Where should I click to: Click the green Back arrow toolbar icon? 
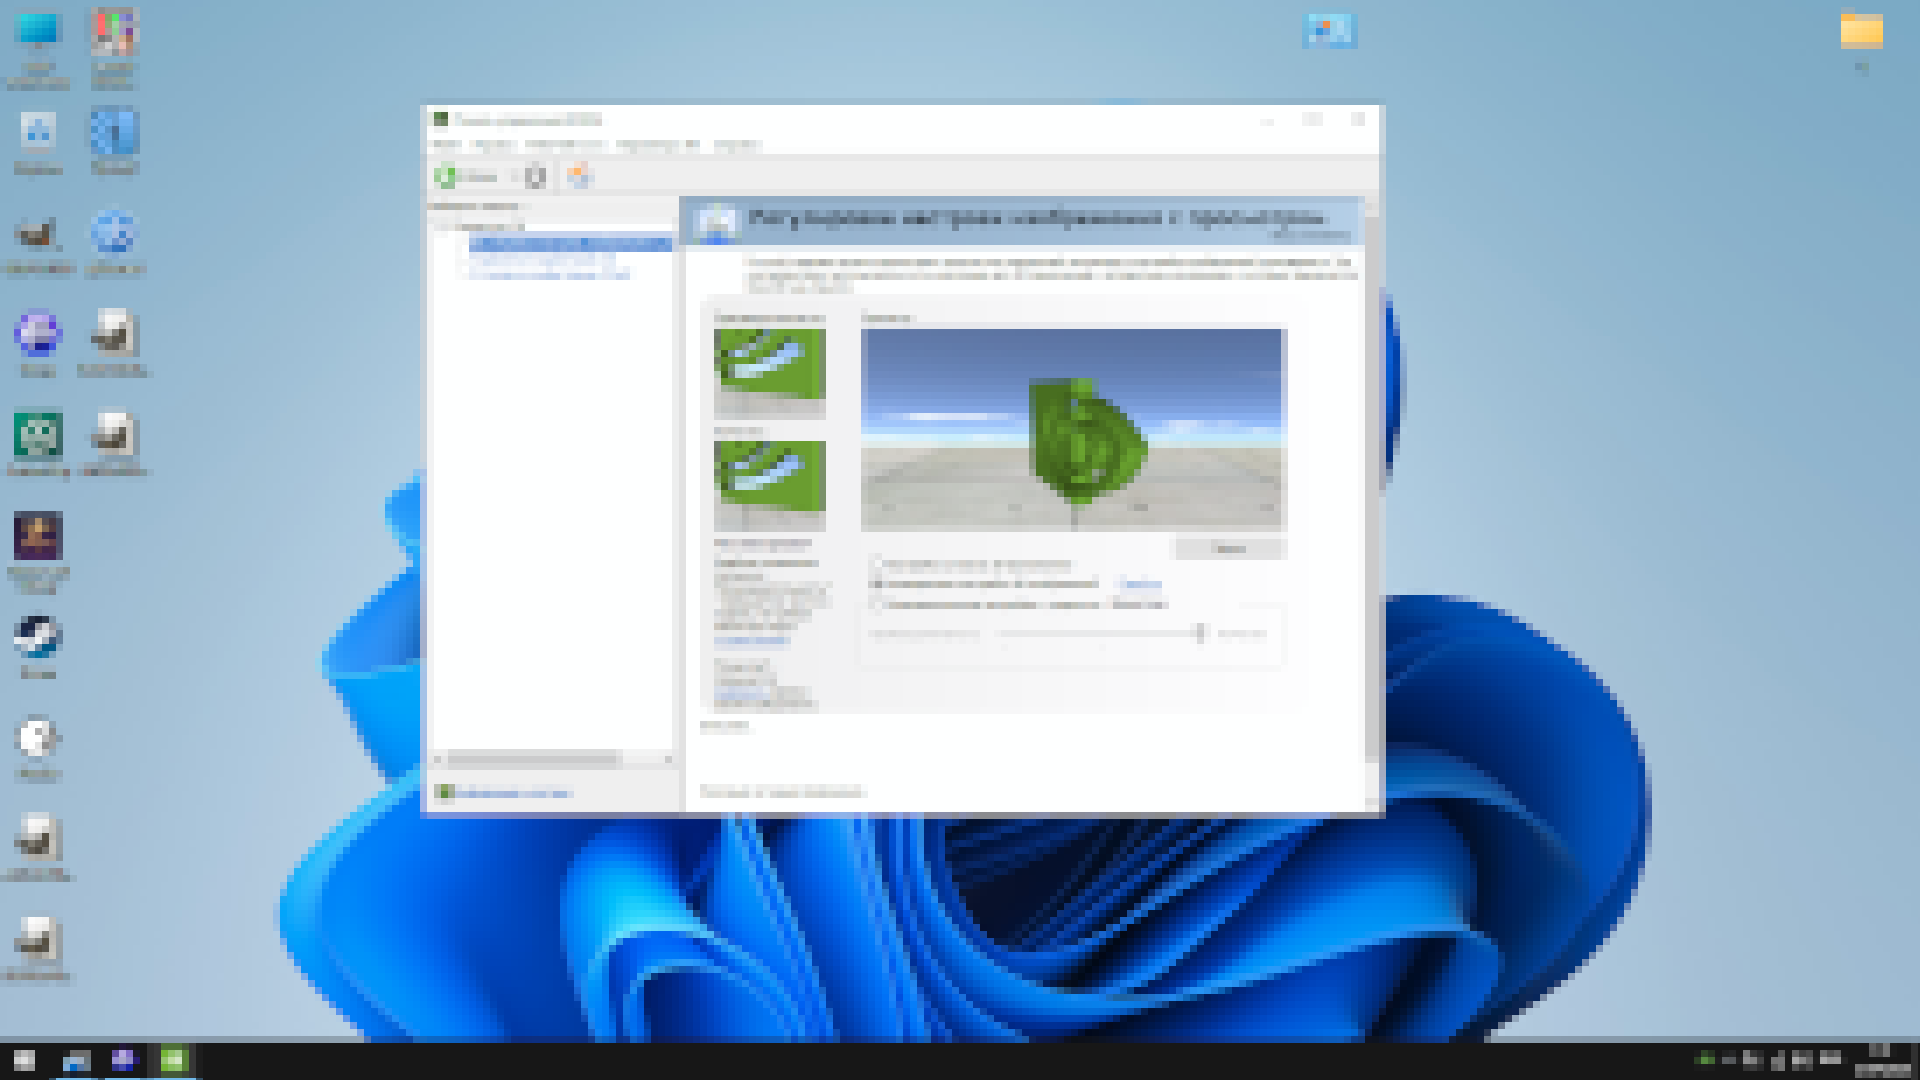pos(447,177)
